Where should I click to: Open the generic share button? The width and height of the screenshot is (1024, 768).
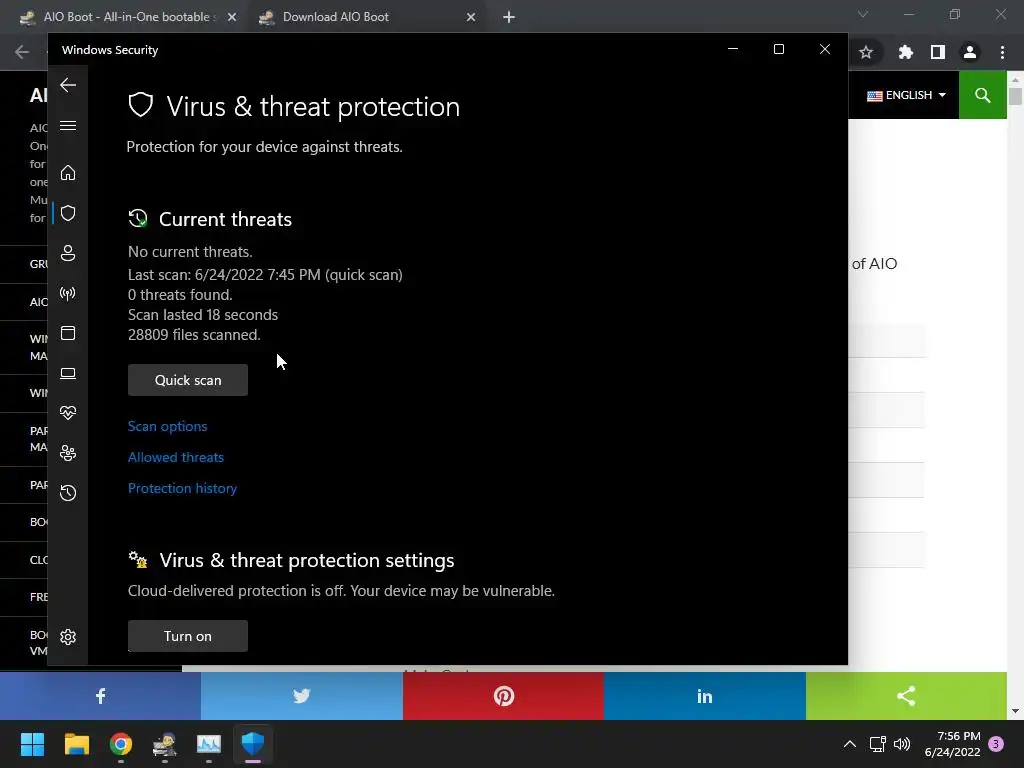[x=906, y=696]
